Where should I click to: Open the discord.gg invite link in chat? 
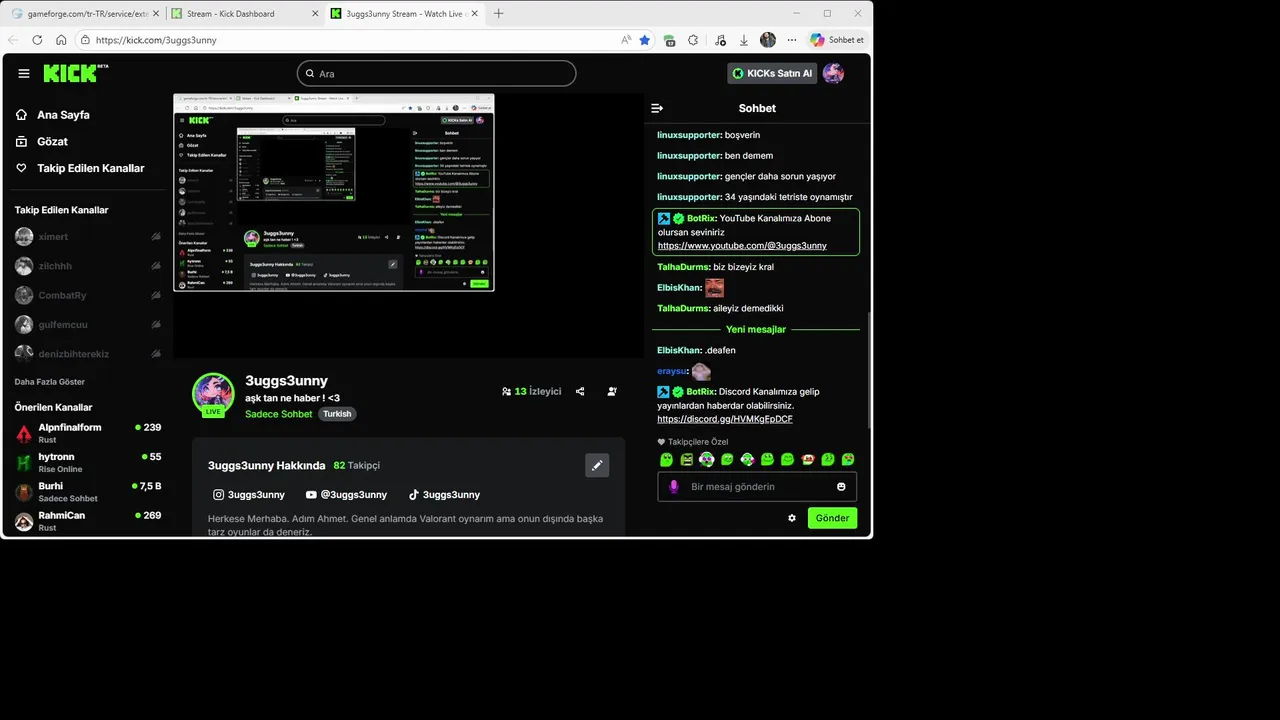(725, 419)
